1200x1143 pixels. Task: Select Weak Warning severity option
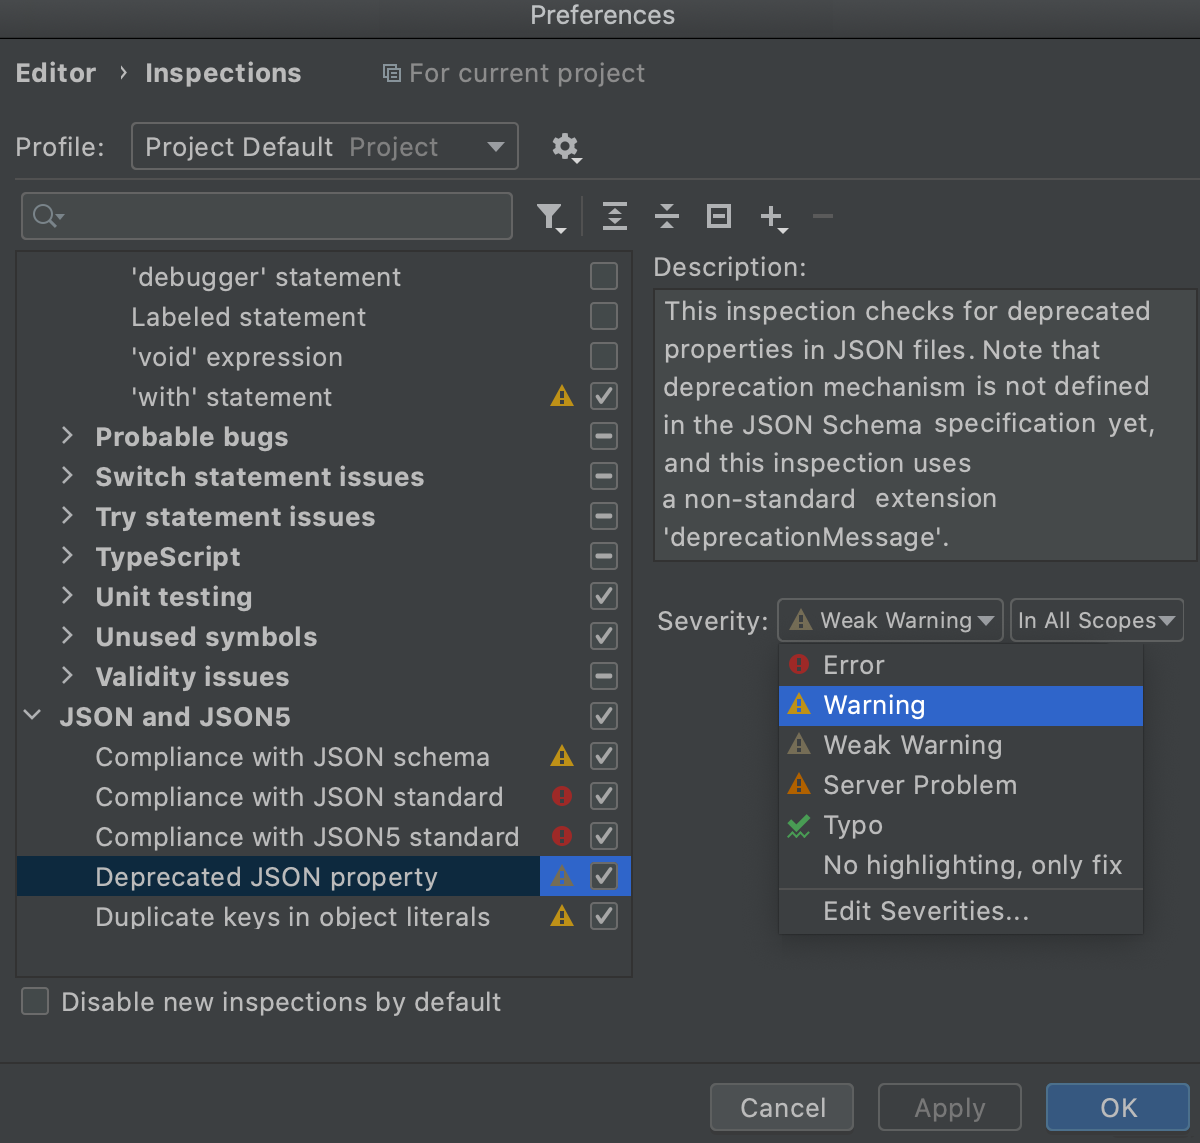pyautogui.click(x=961, y=746)
